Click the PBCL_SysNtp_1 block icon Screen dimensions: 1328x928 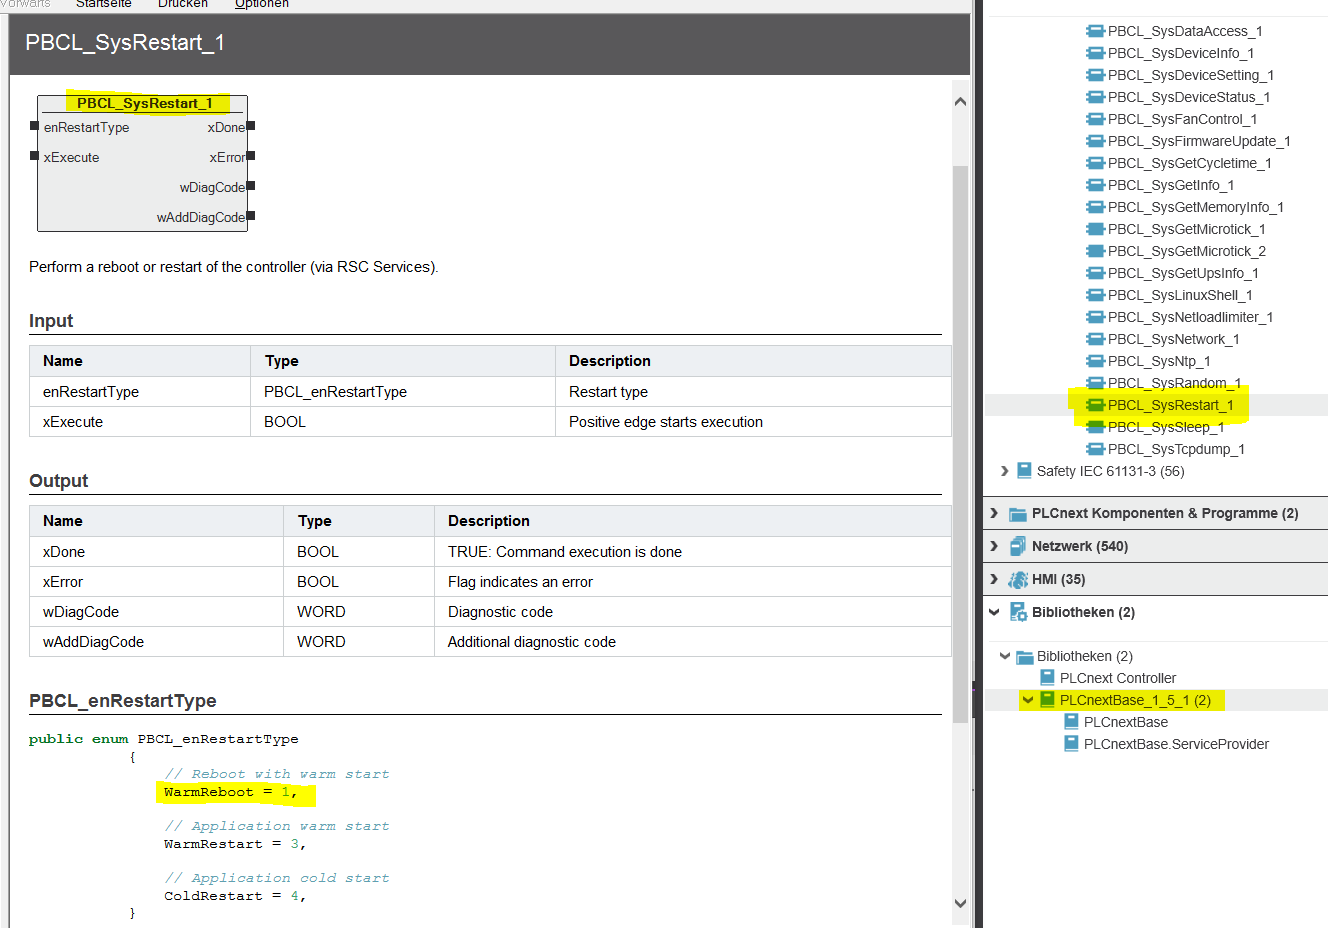click(x=1095, y=361)
